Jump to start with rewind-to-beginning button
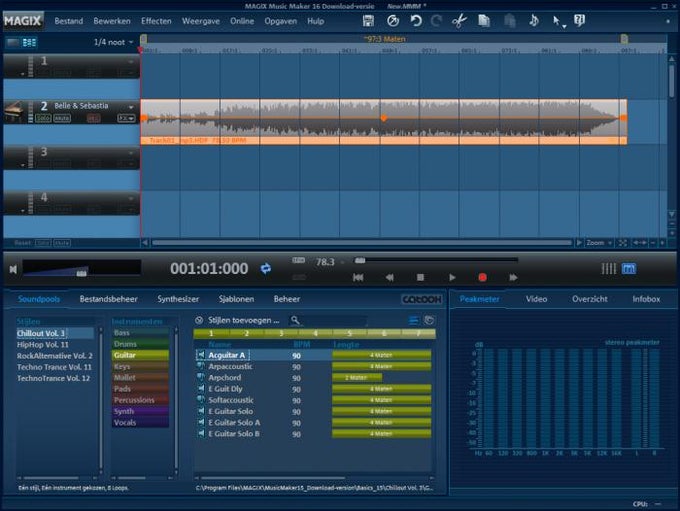680x511 pixels. 358,278
